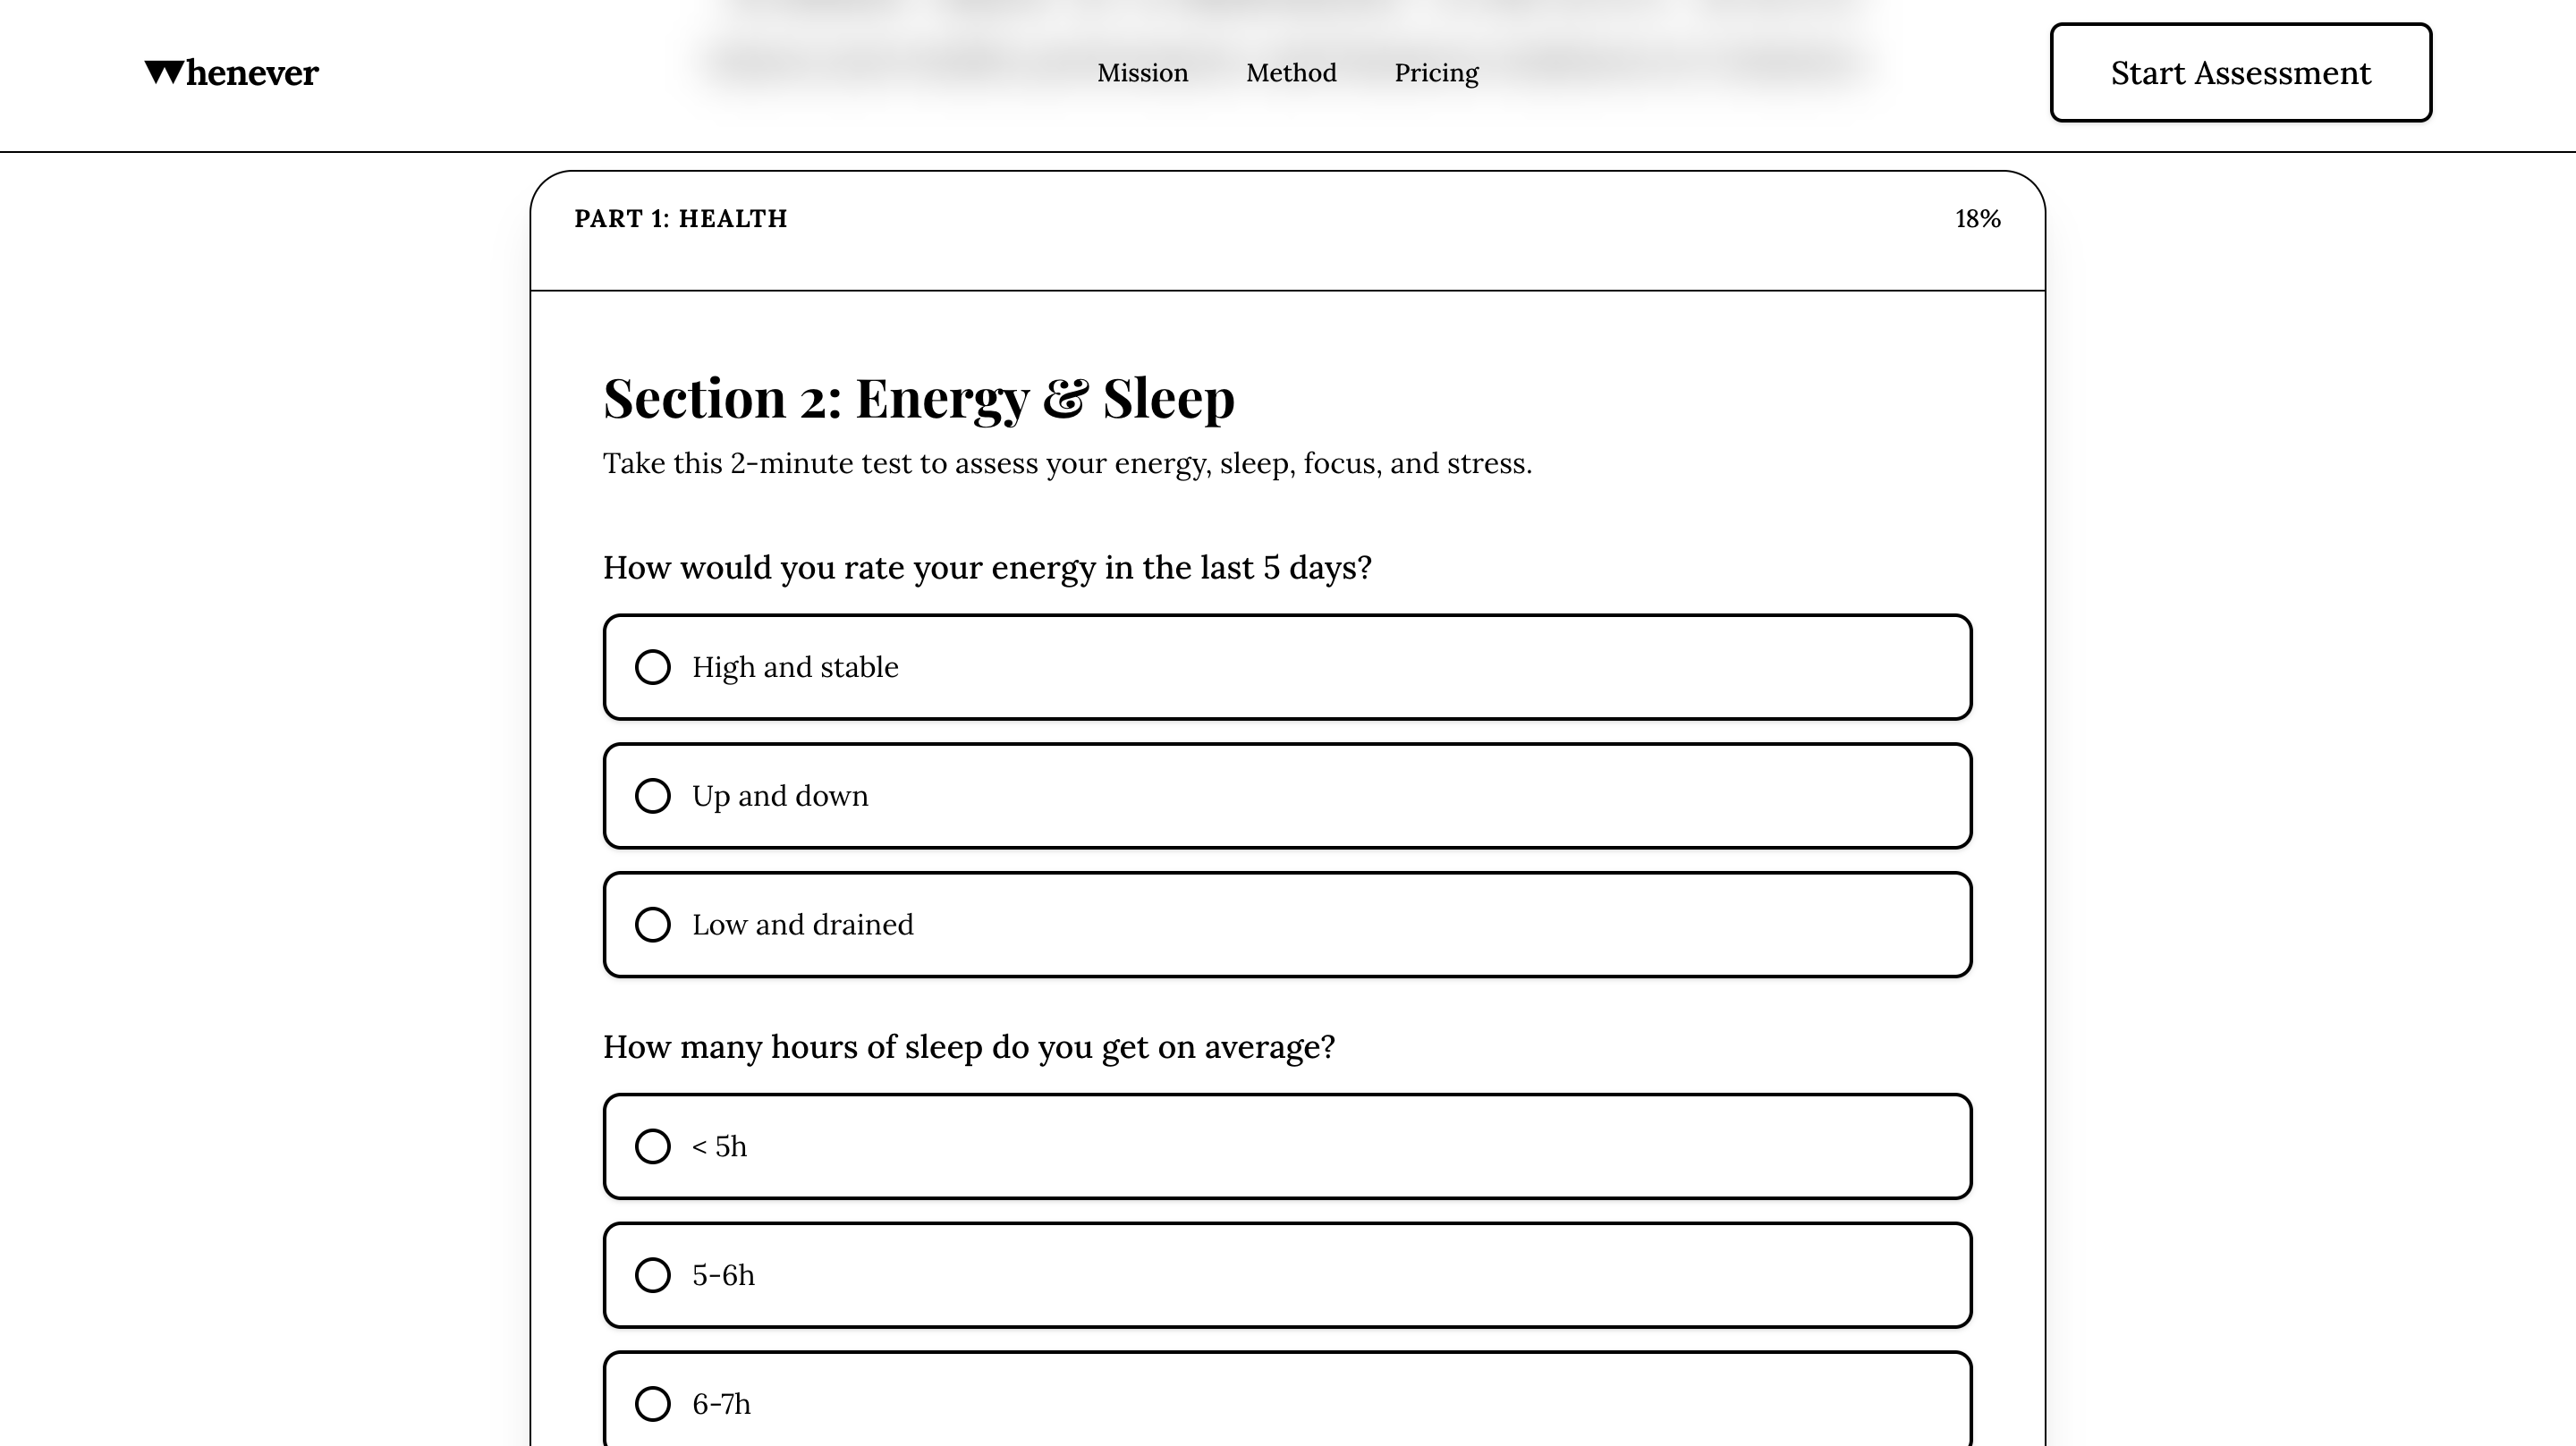
Task: Open the Mission nav link
Action: pyautogui.click(x=1142, y=73)
